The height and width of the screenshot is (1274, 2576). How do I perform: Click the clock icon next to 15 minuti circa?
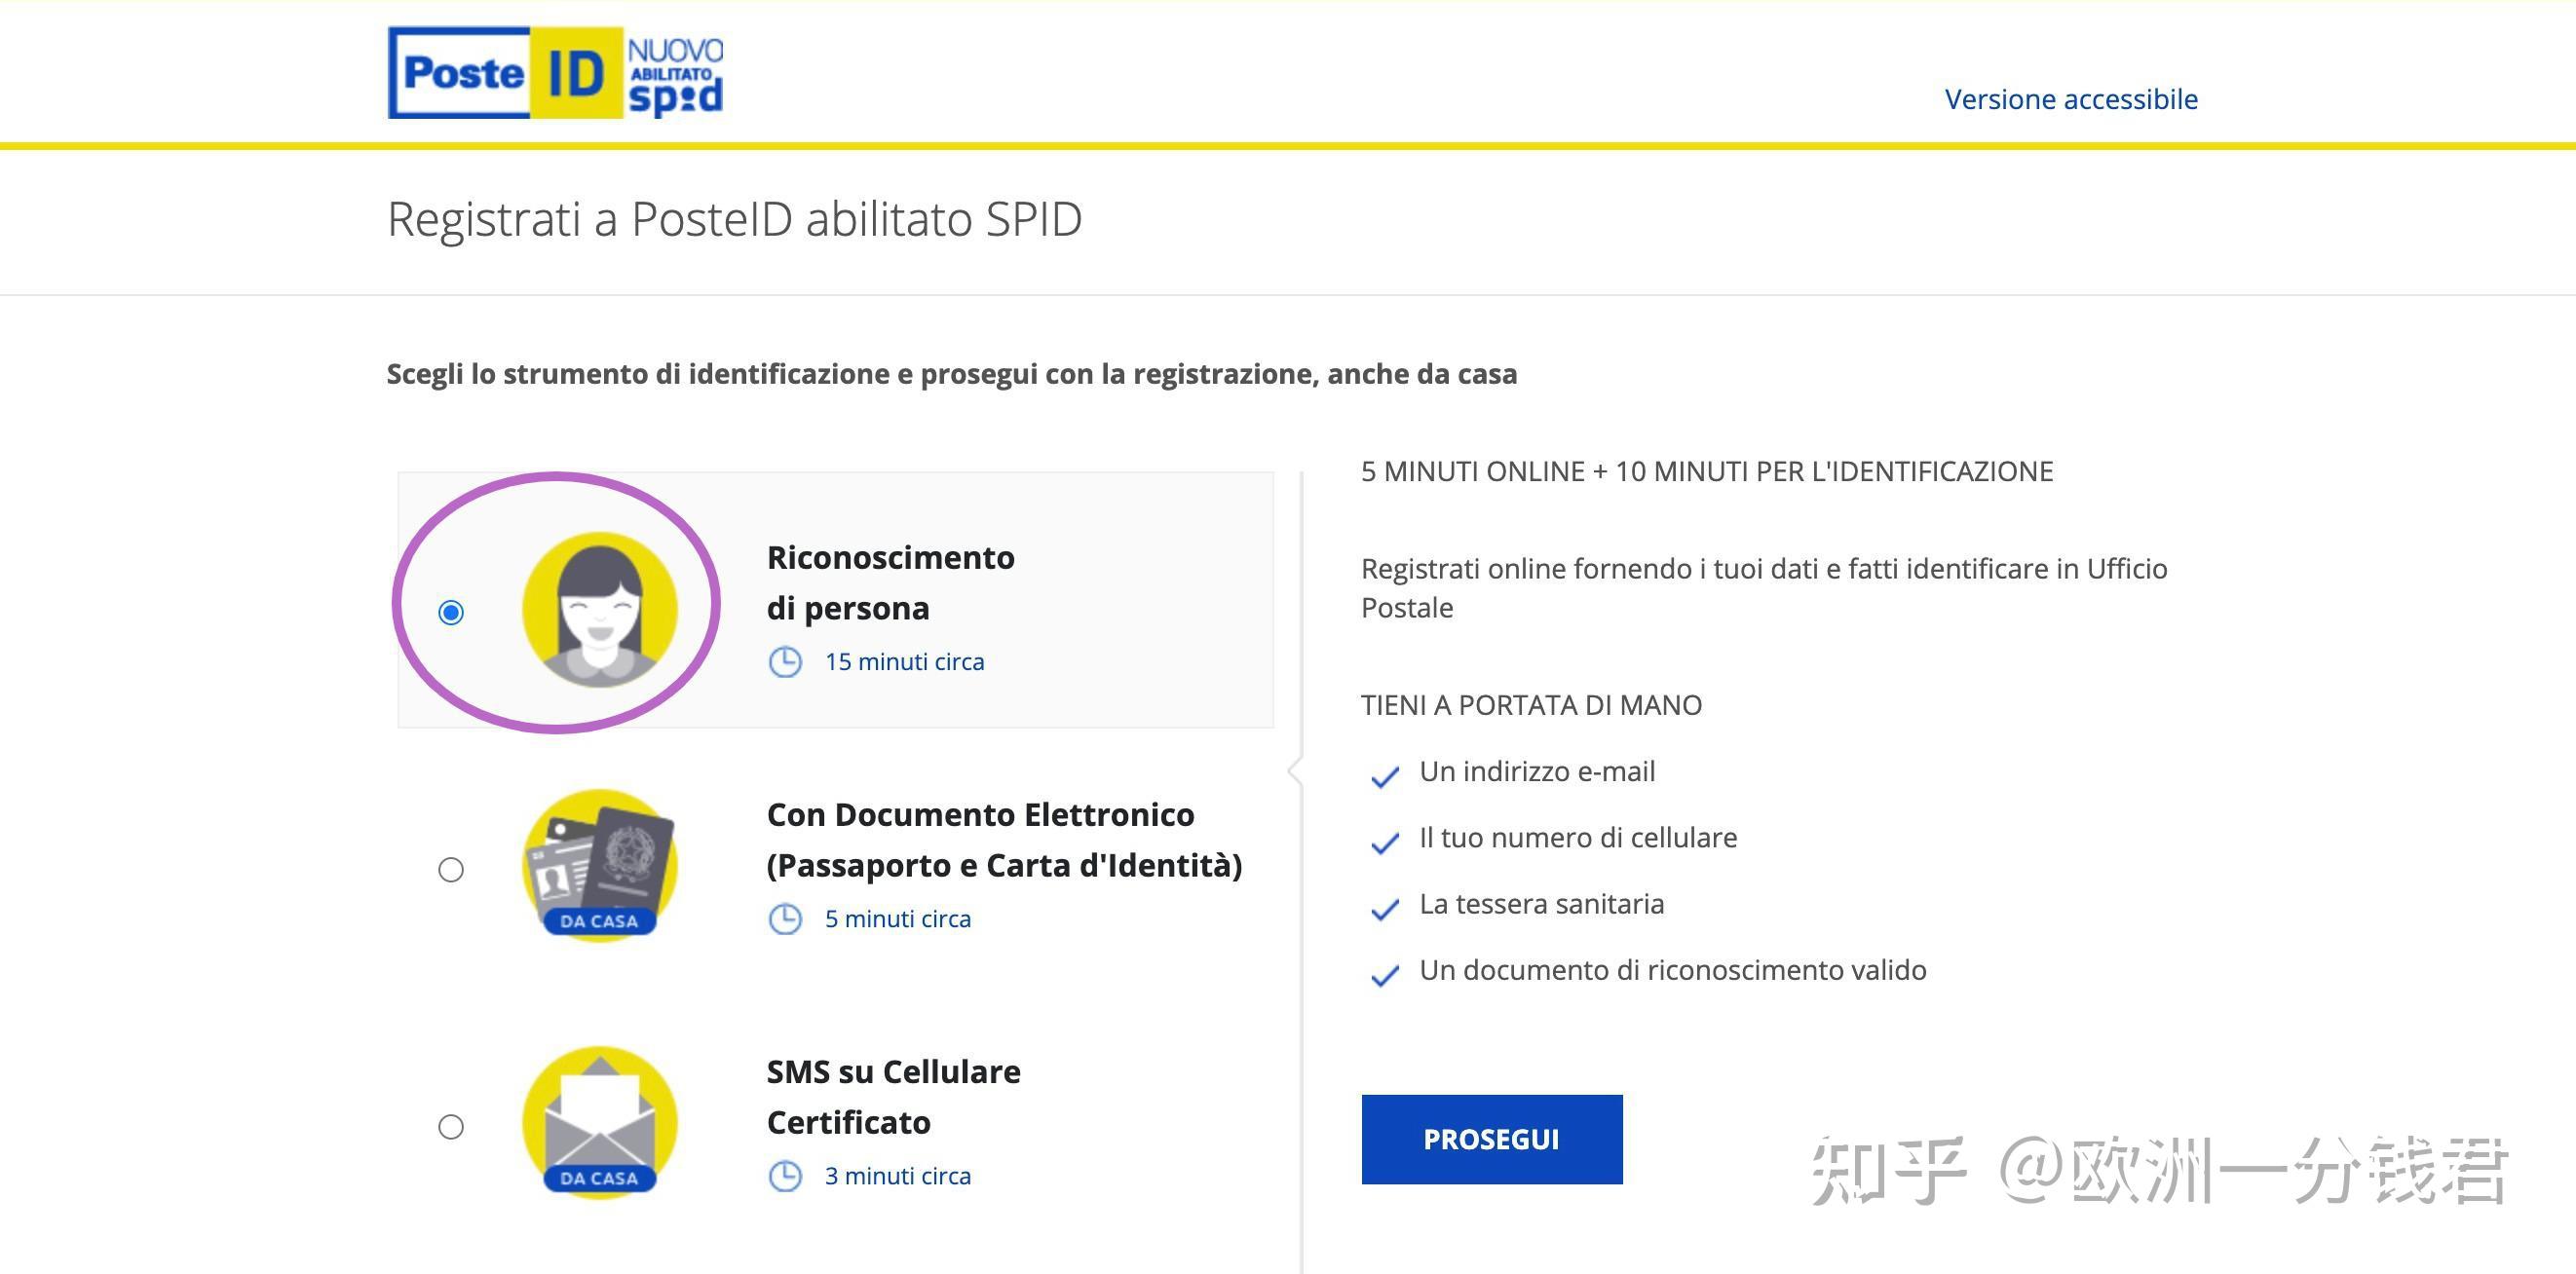(x=788, y=661)
